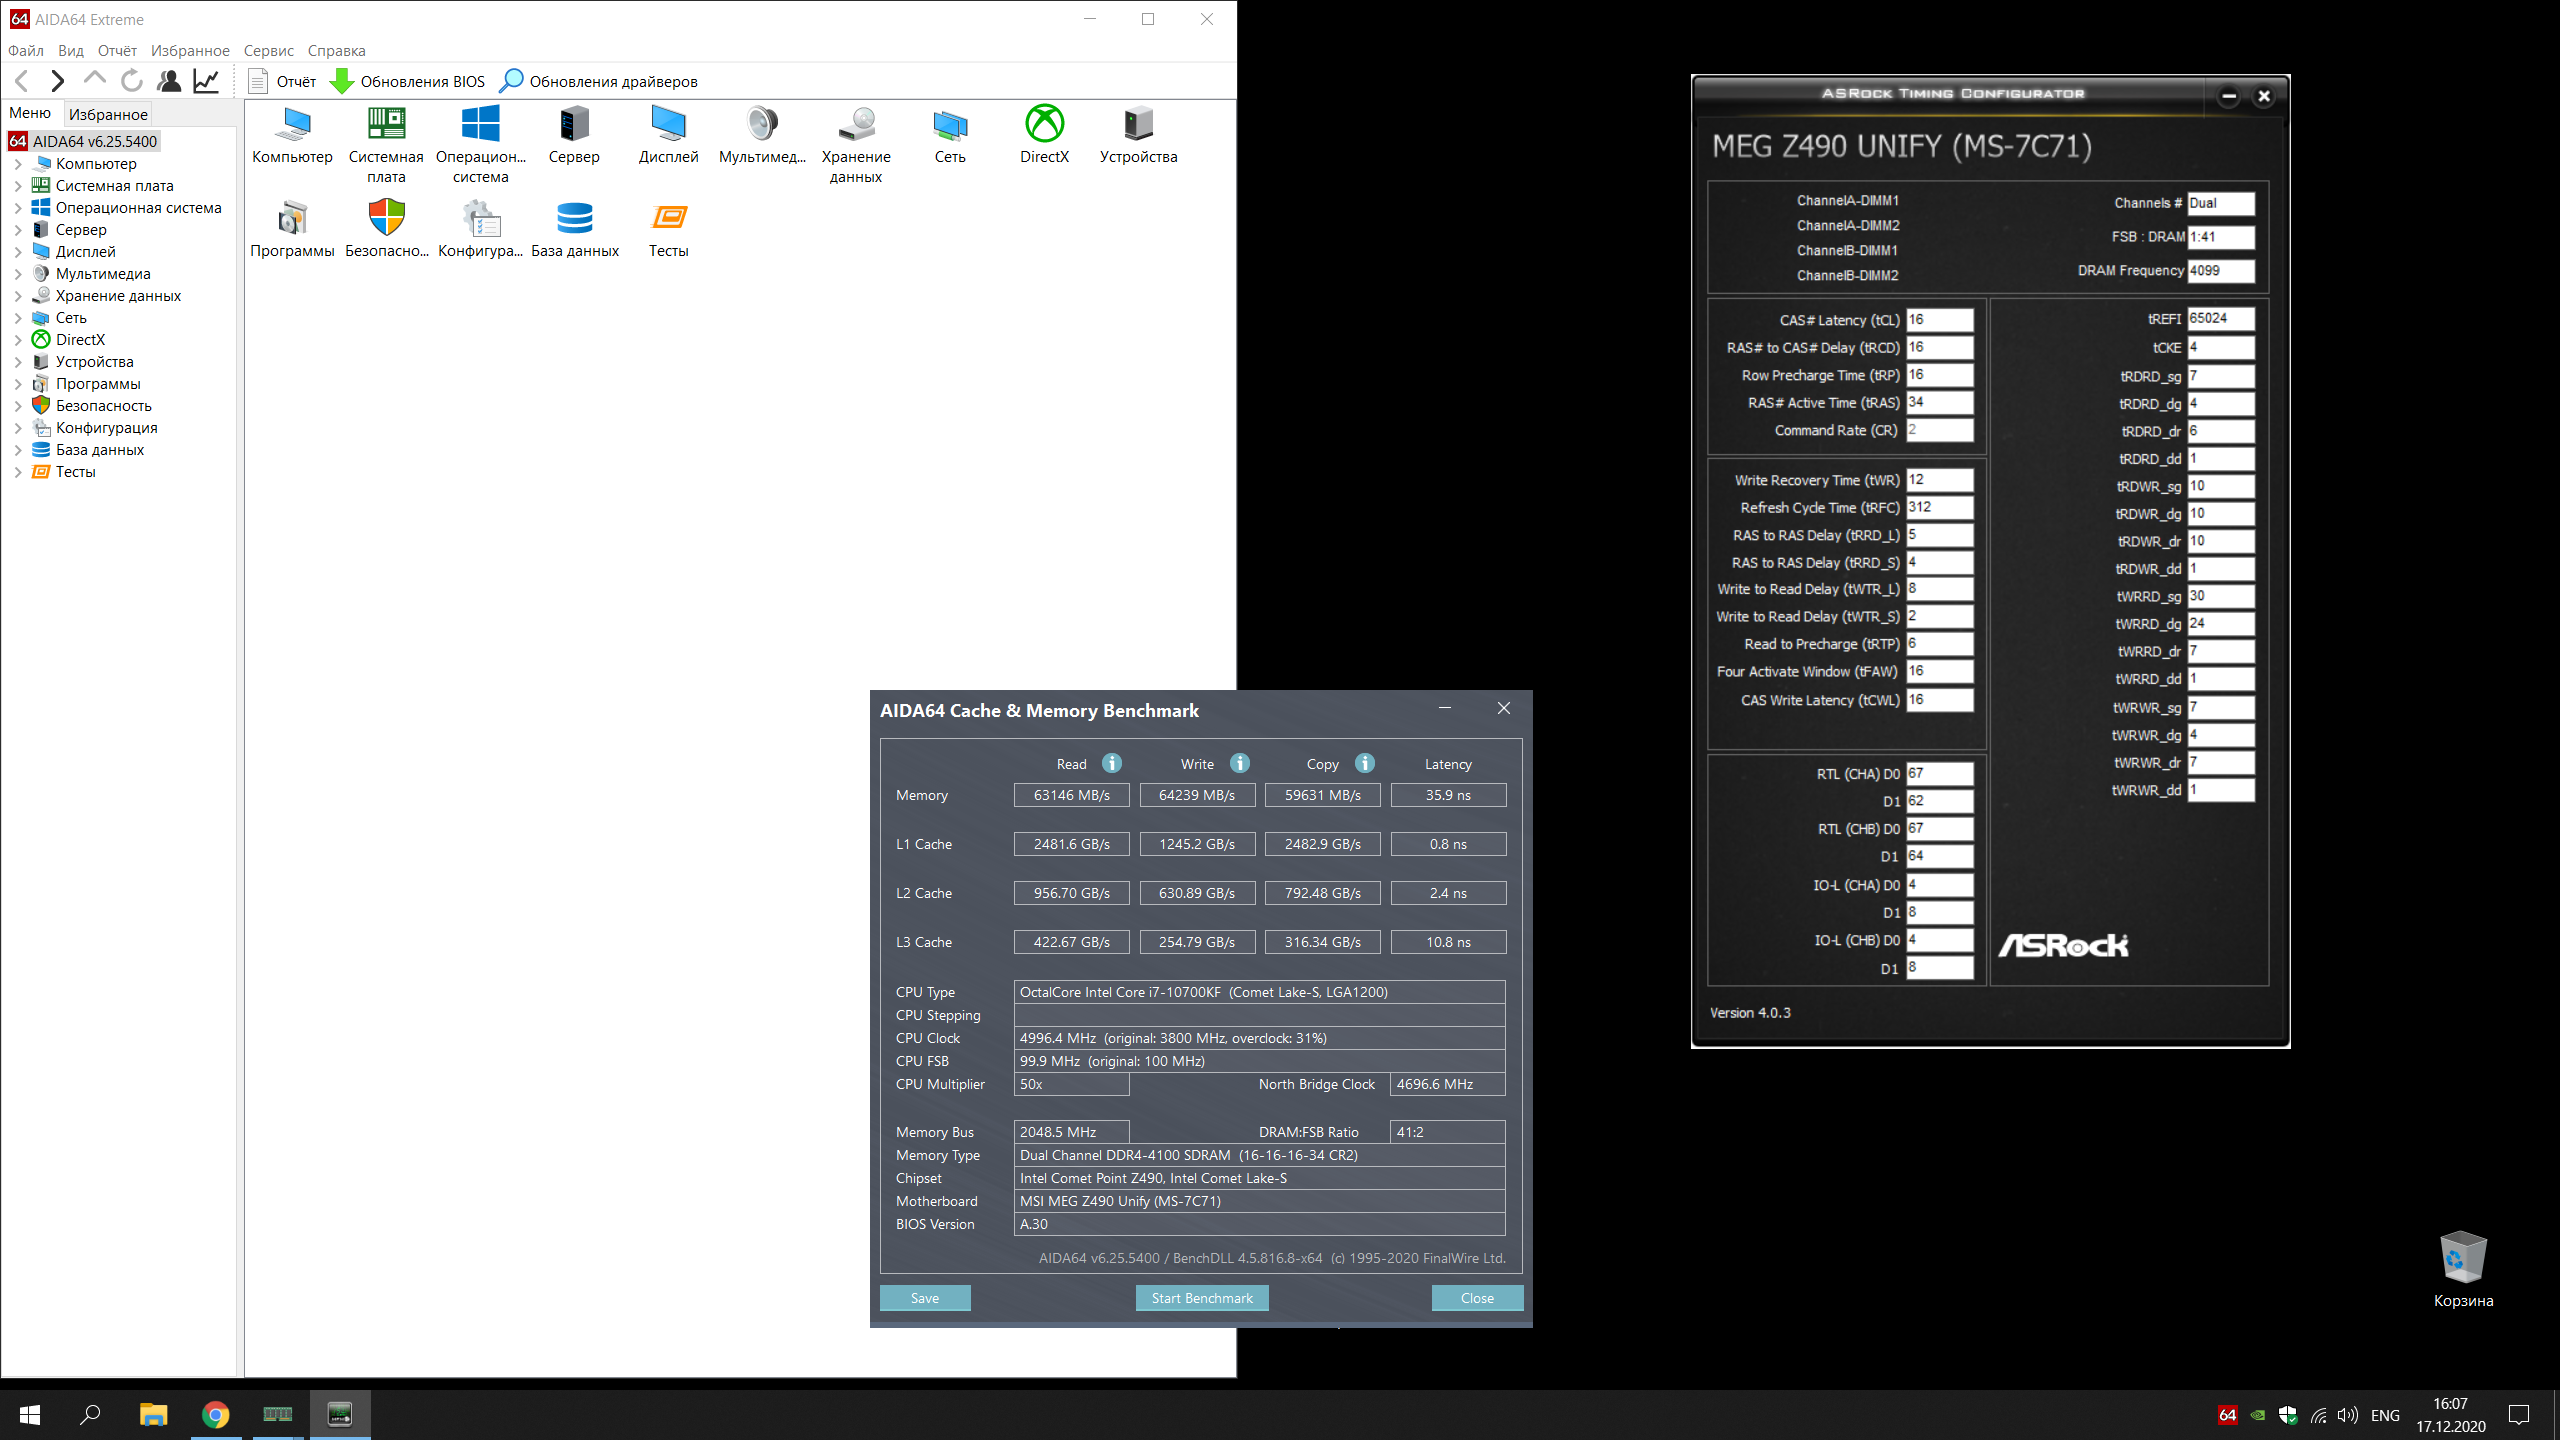2560x1440 pixels.
Task: Switch to the Избранное tab
Action: (108, 114)
